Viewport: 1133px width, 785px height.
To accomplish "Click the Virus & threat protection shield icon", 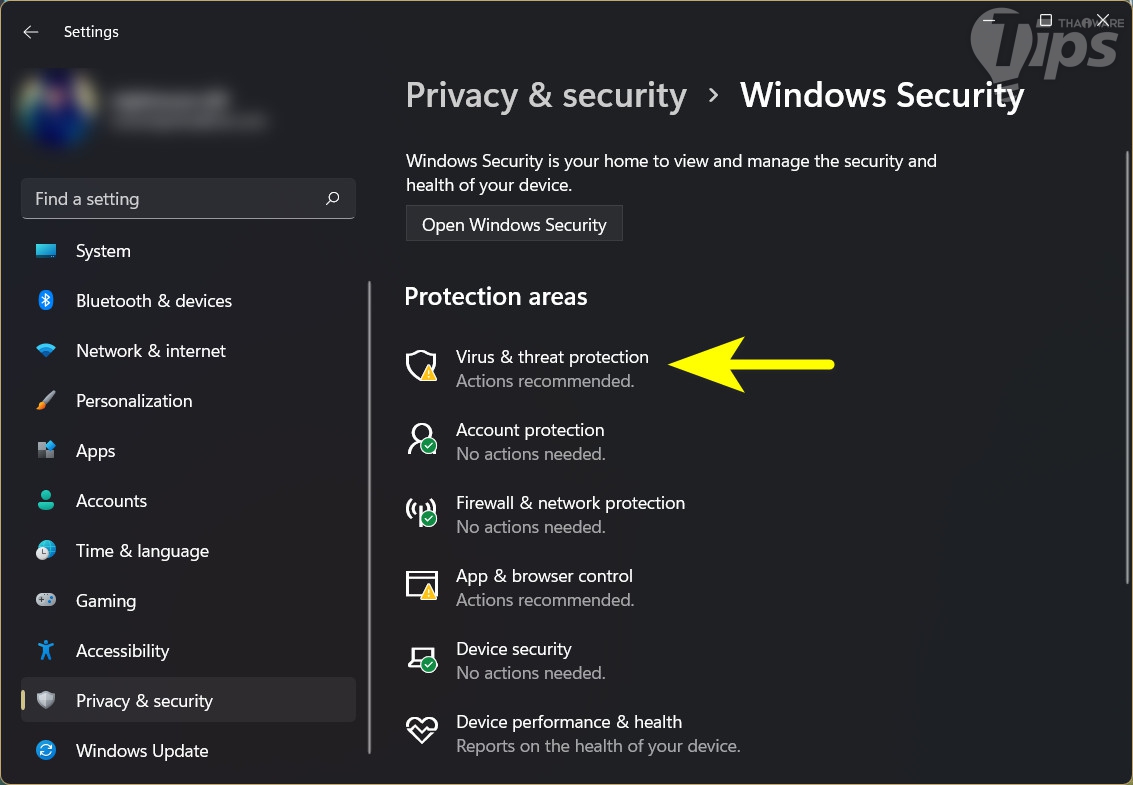I will 421,366.
